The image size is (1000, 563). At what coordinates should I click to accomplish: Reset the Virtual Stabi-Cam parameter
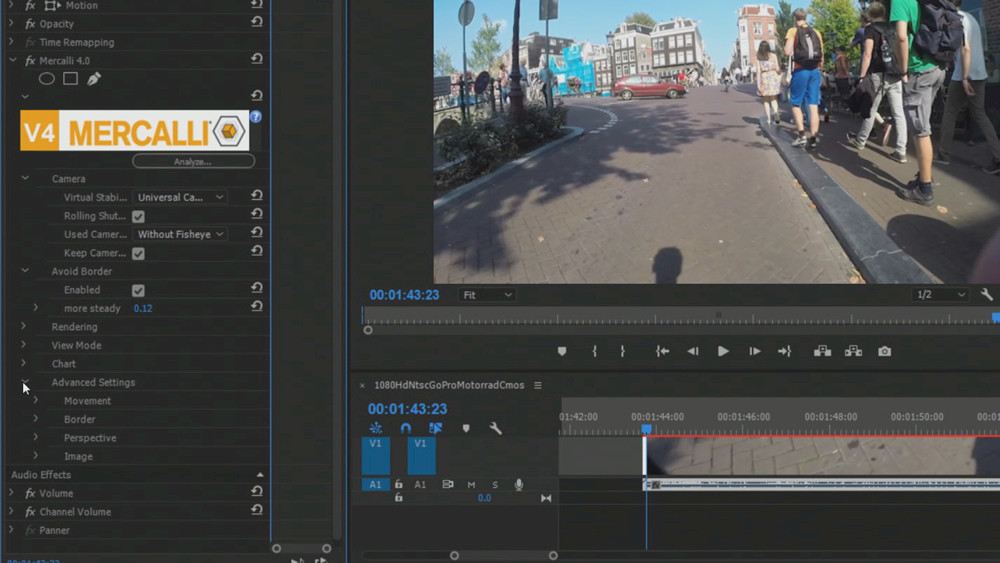(x=256, y=195)
